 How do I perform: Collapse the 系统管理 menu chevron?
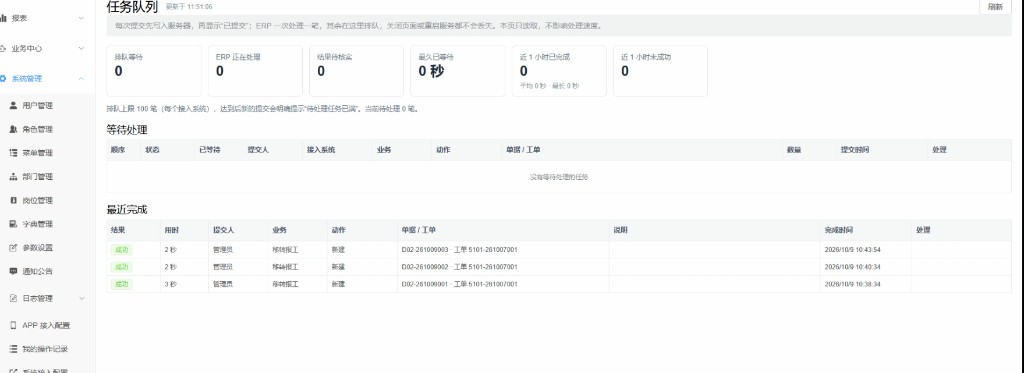click(x=81, y=78)
